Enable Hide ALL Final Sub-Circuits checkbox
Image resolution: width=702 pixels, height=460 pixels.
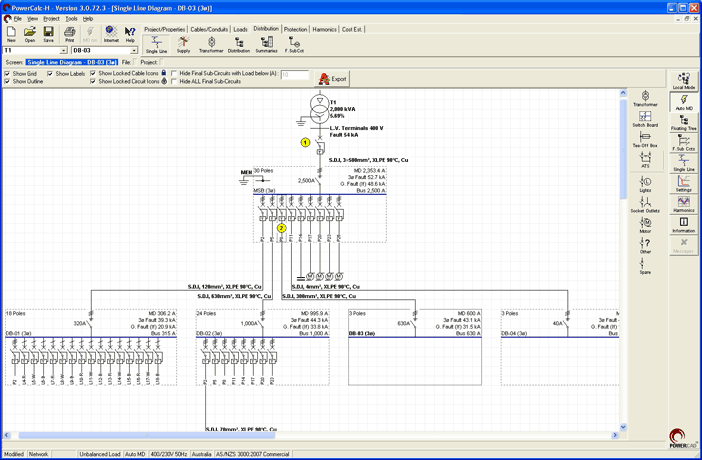174,82
